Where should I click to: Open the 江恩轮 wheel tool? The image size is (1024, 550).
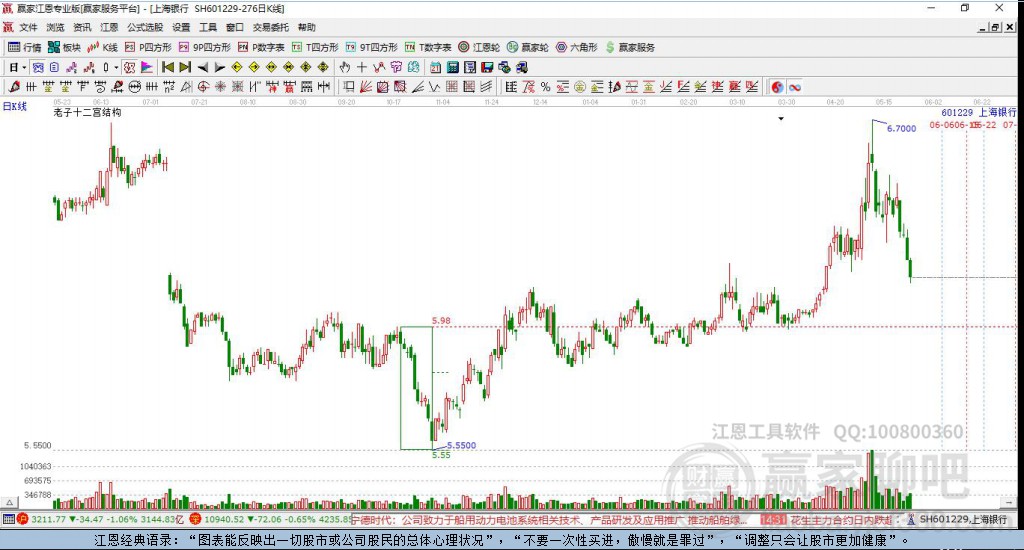[x=479, y=47]
